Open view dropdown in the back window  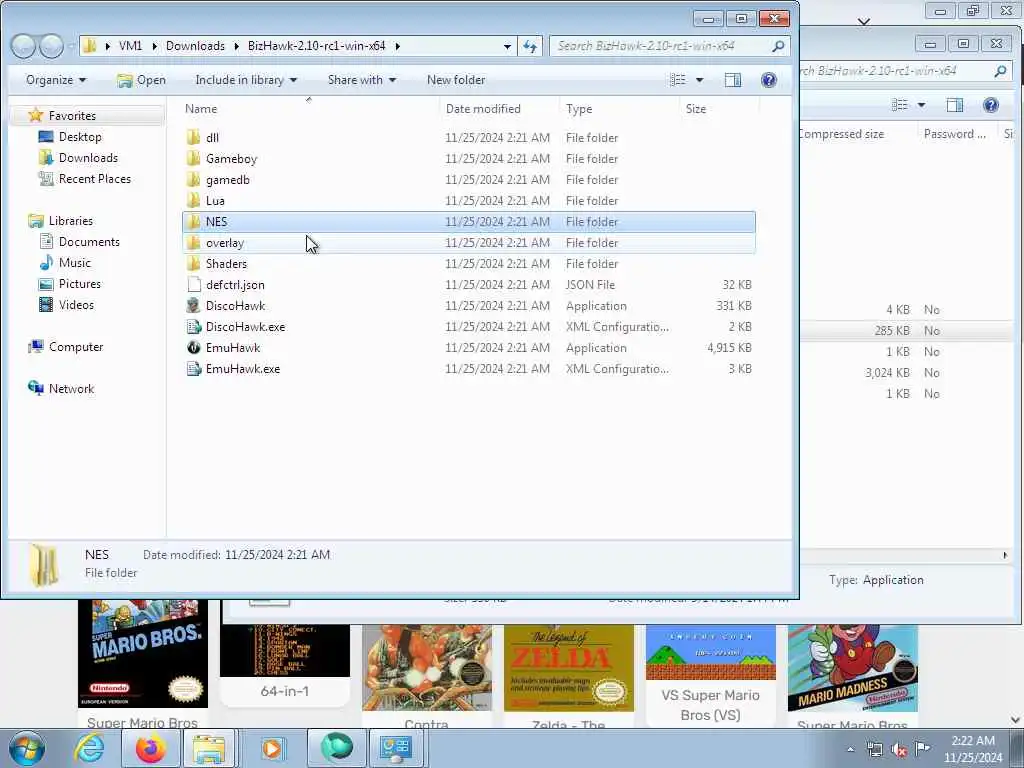[x=921, y=105]
